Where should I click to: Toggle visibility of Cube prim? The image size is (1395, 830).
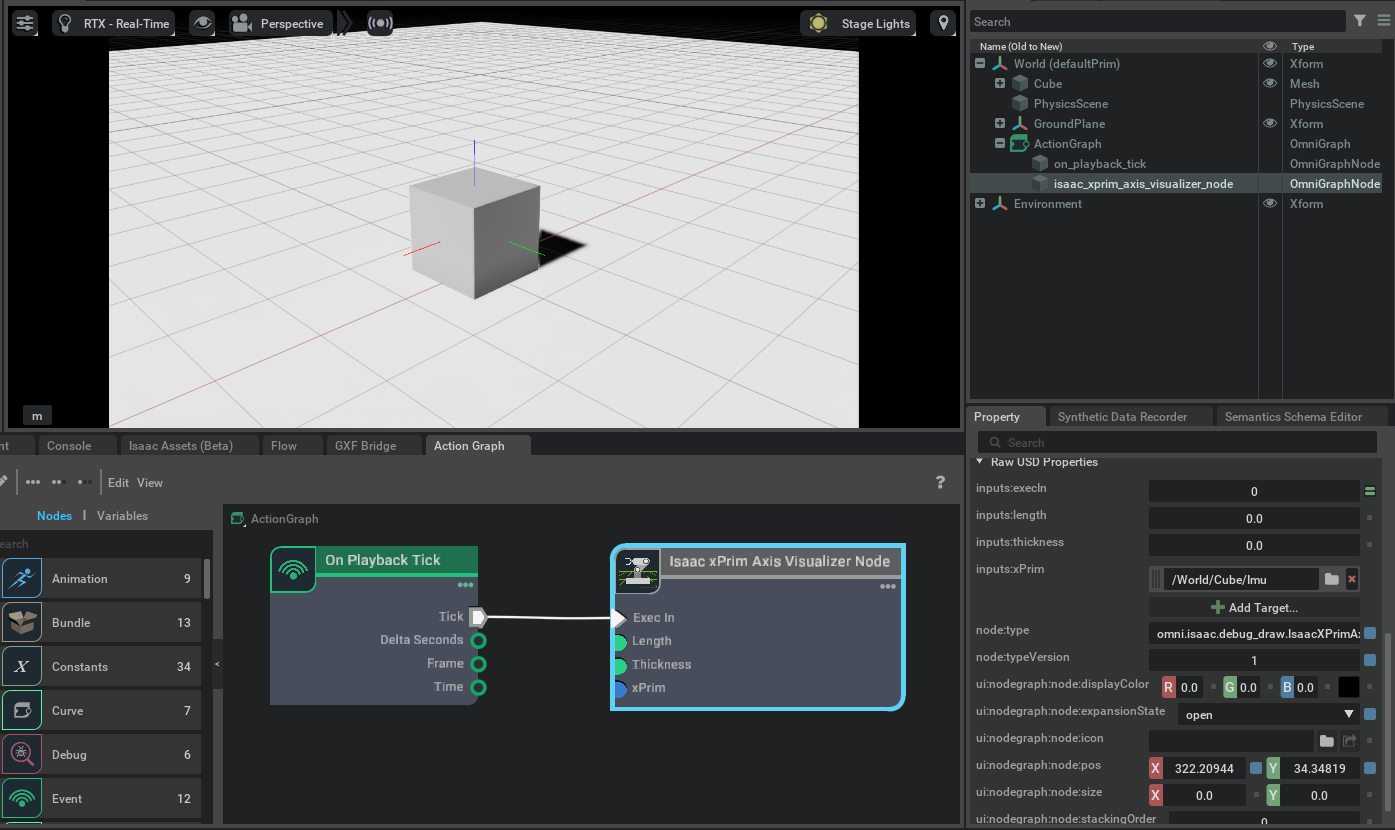click(1270, 83)
